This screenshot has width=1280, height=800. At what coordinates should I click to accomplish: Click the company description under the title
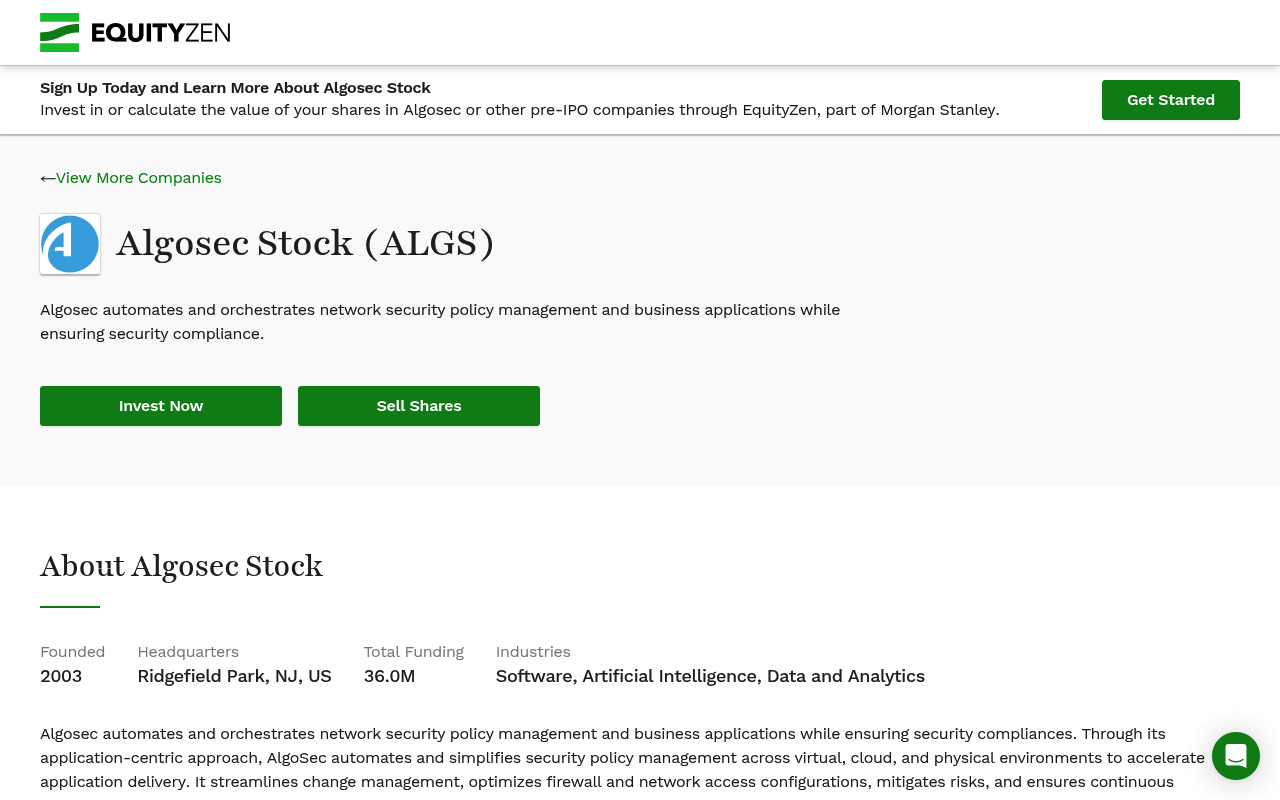point(440,322)
